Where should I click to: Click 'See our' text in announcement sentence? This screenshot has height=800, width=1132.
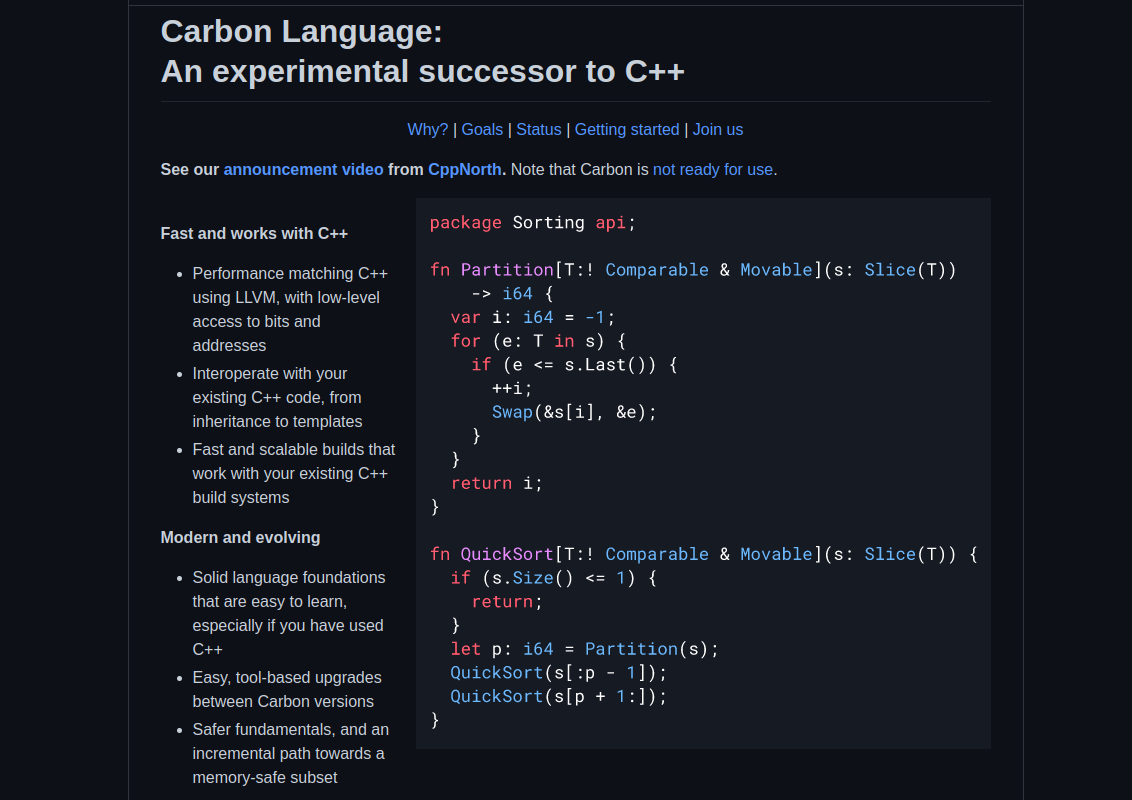(190, 170)
